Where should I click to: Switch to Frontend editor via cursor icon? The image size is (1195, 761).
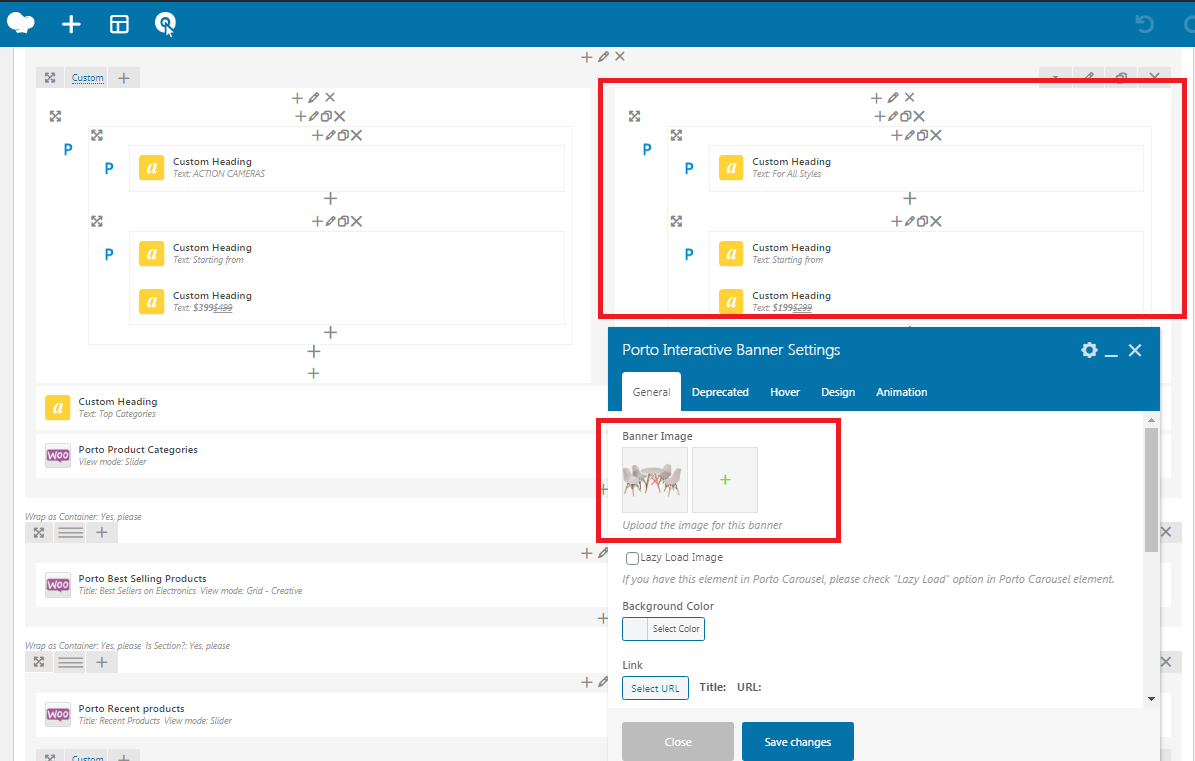click(x=166, y=24)
